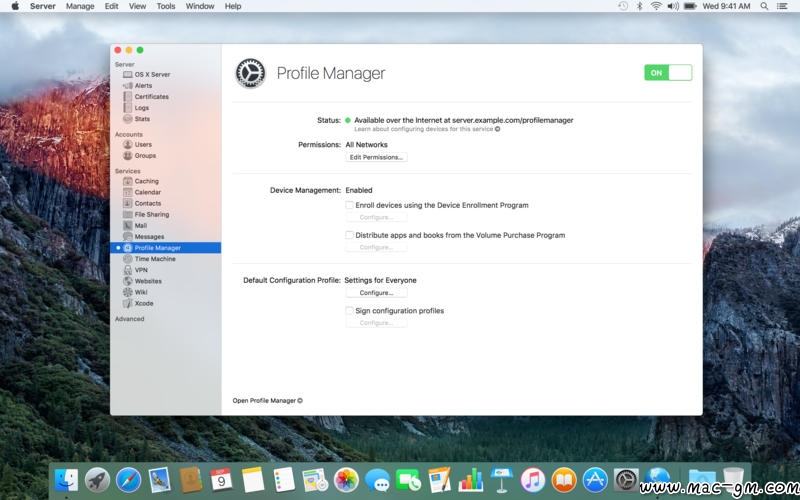Image resolution: width=800 pixels, height=500 pixels.
Task: Click Configure below Device Enrollment Program
Action: [x=377, y=217]
